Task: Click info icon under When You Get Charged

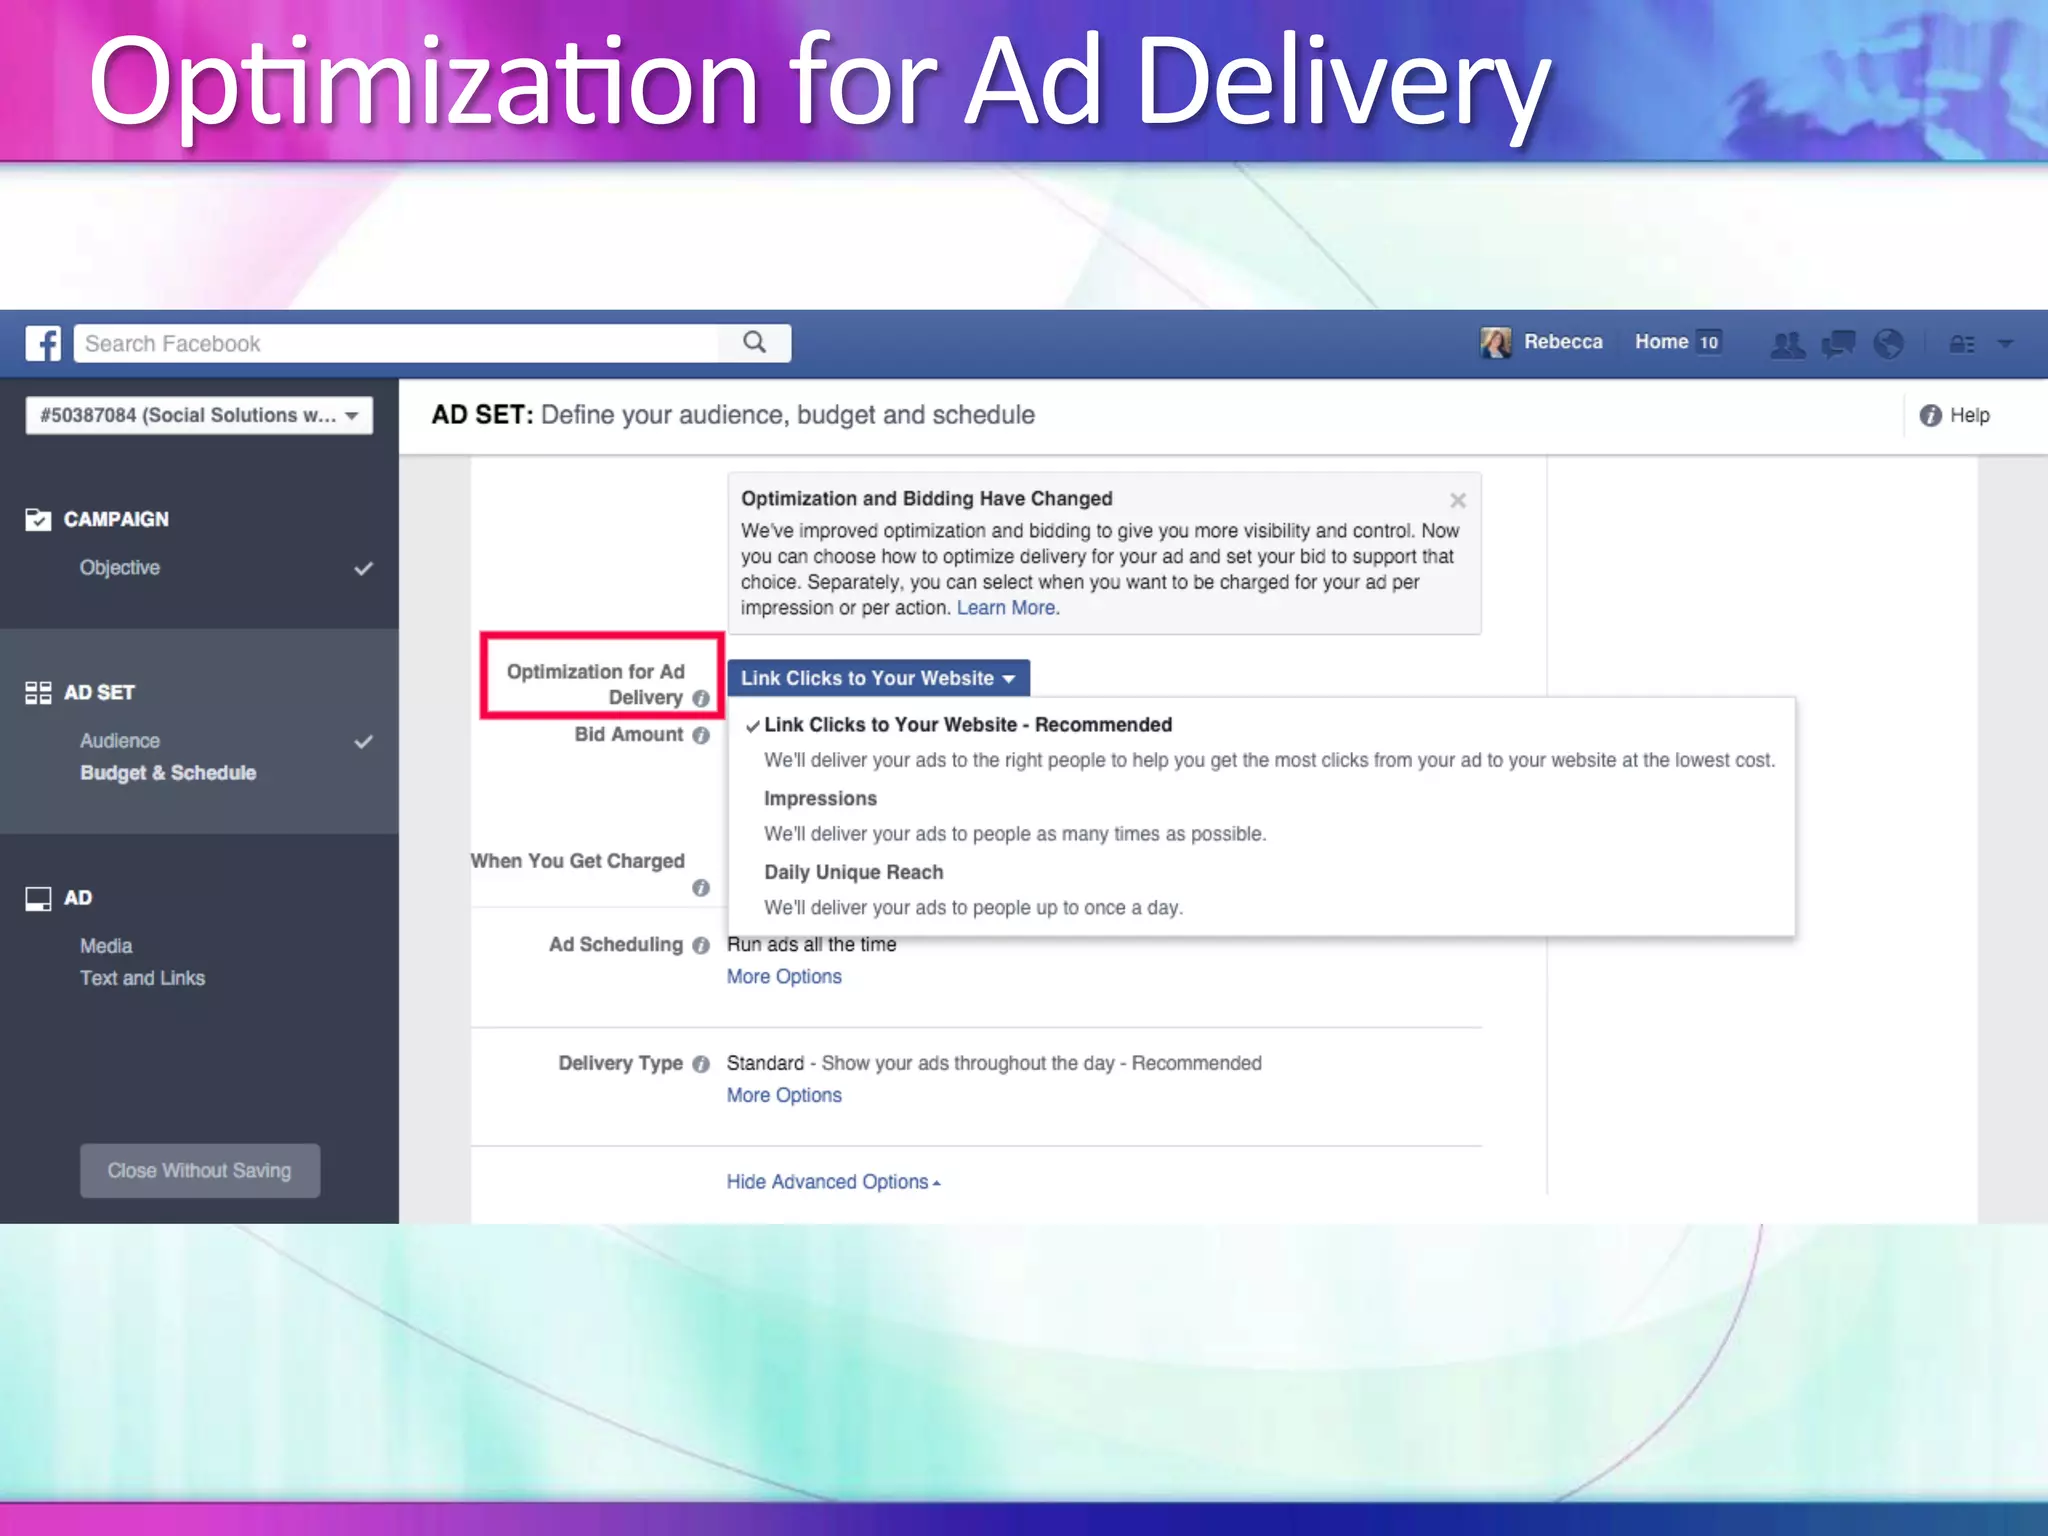Action: coord(701,888)
